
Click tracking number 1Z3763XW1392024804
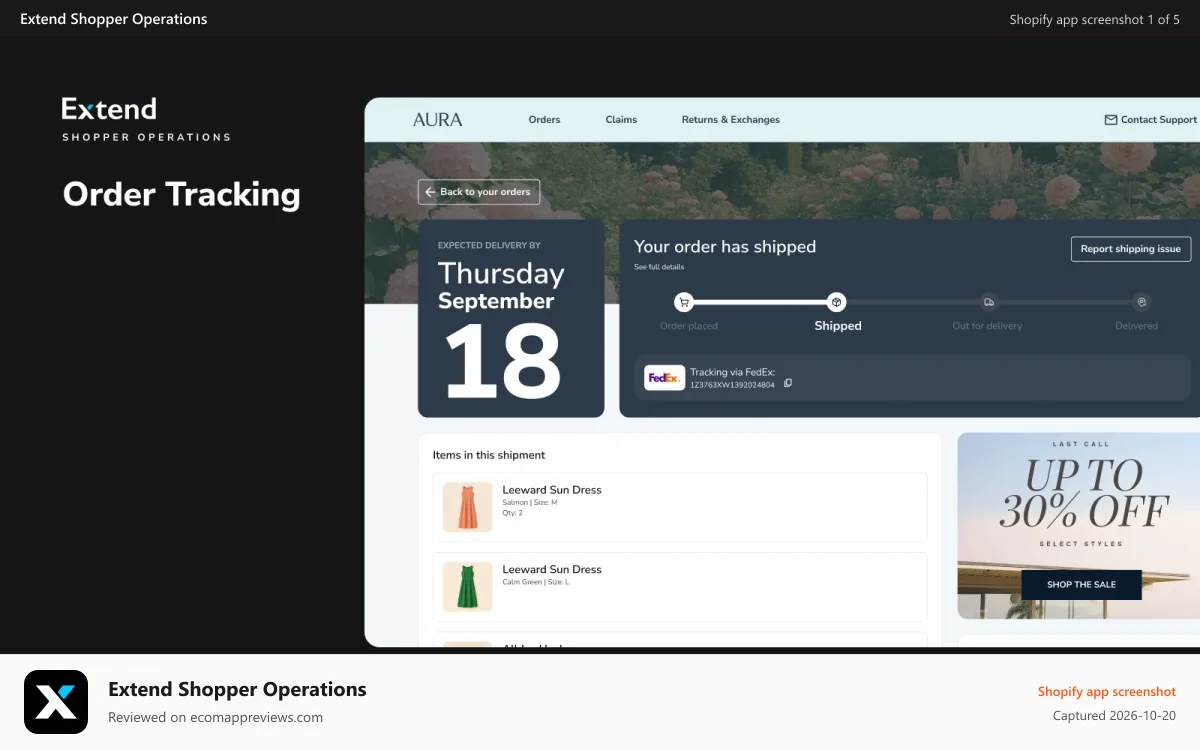732,384
